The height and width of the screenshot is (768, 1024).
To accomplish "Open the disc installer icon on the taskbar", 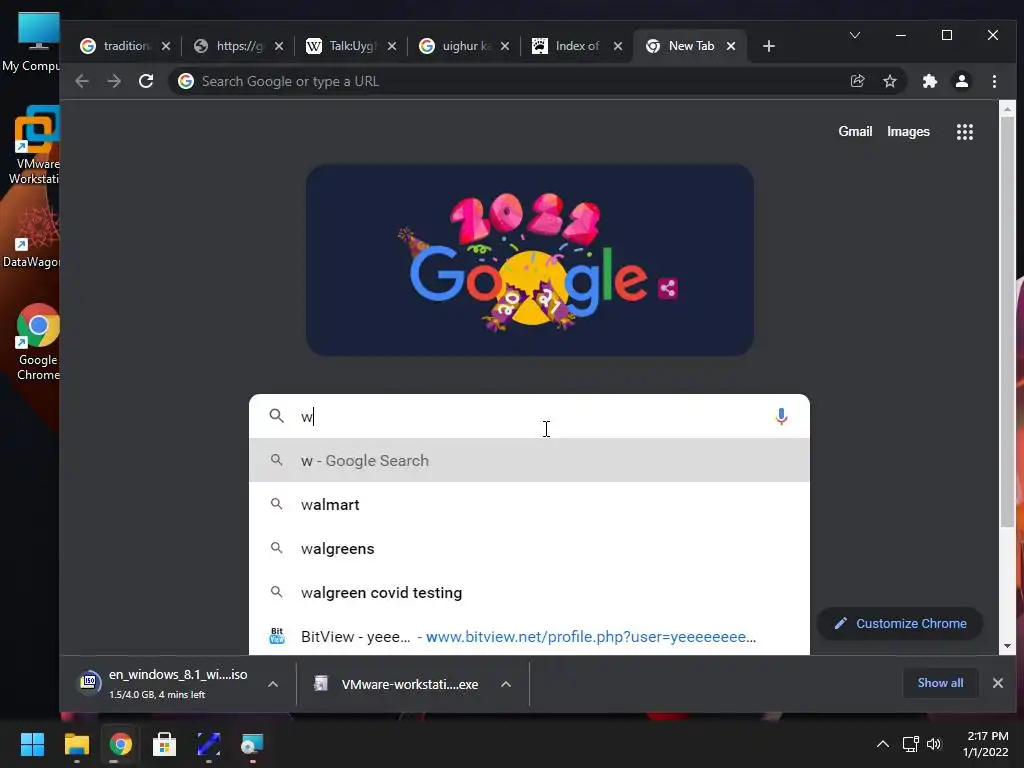I will tap(252, 744).
